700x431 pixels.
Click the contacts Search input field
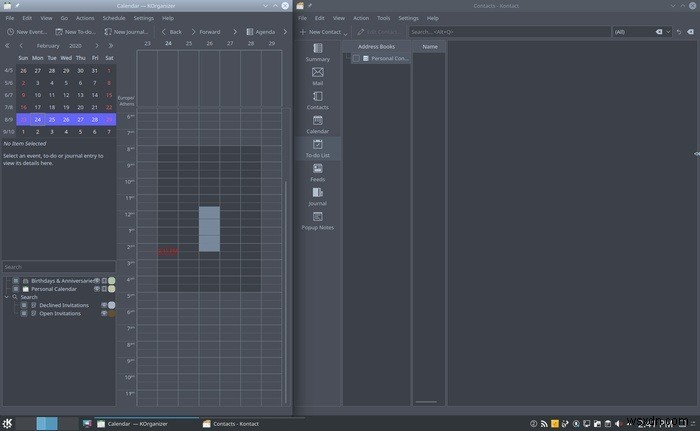coord(509,32)
